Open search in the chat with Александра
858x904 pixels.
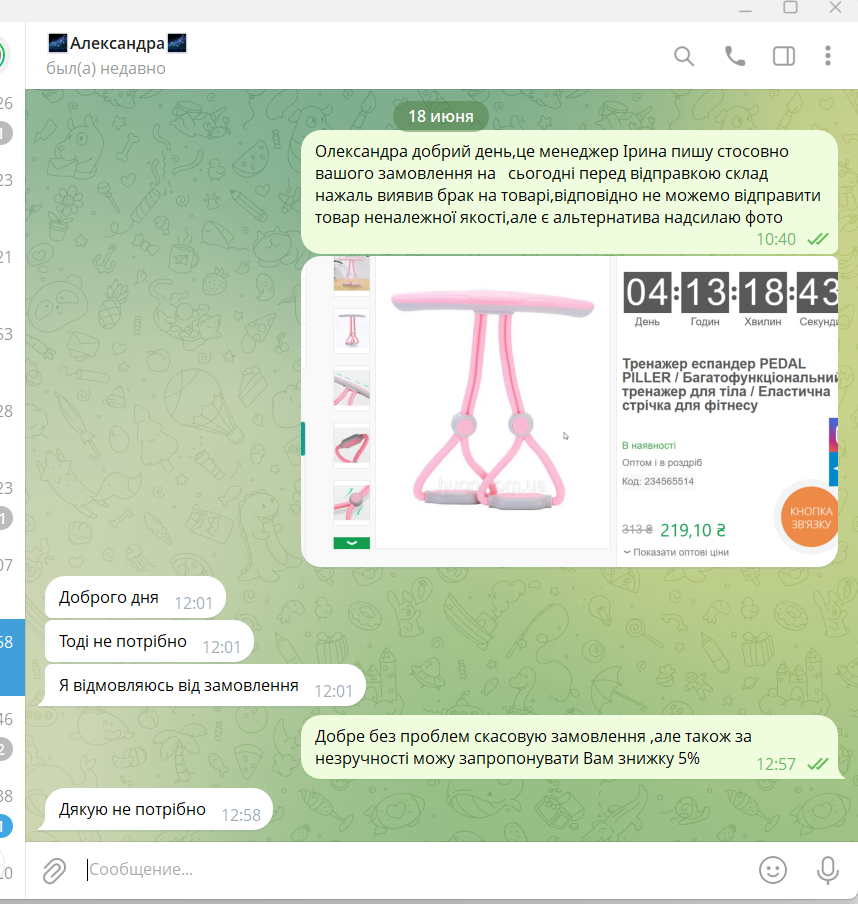684,56
